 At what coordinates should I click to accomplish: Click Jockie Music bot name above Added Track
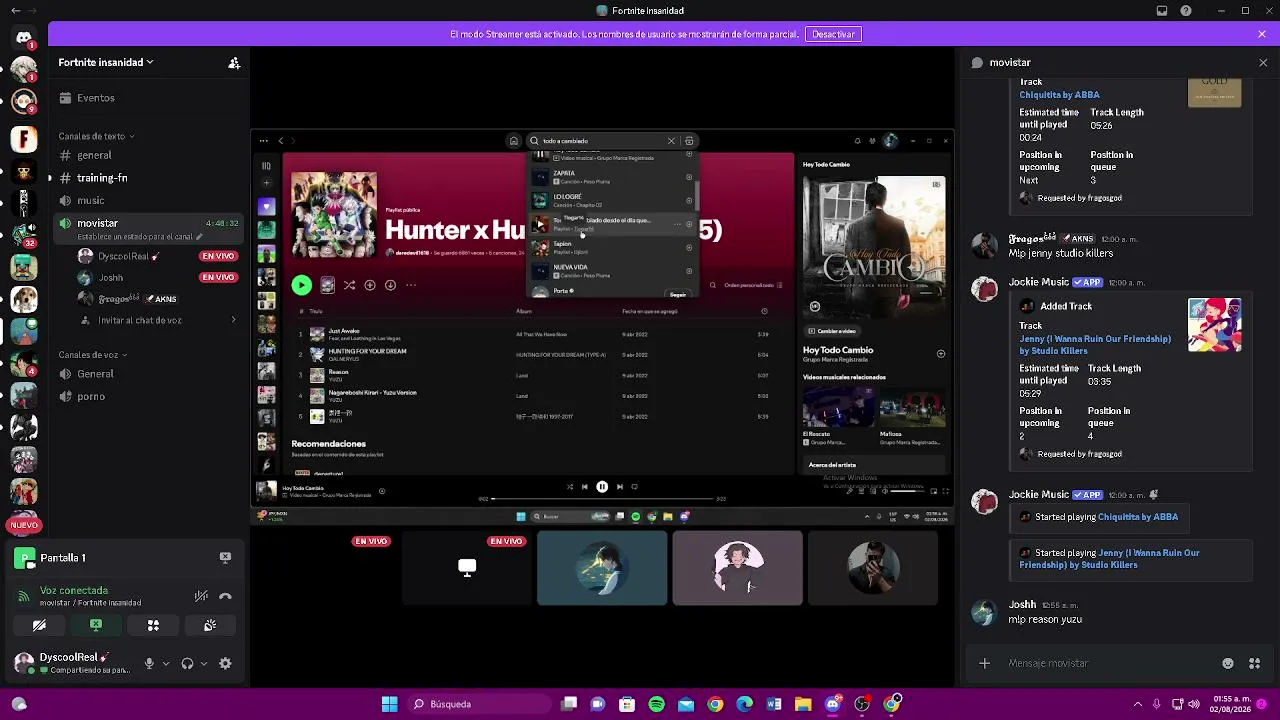tap(1039, 282)
